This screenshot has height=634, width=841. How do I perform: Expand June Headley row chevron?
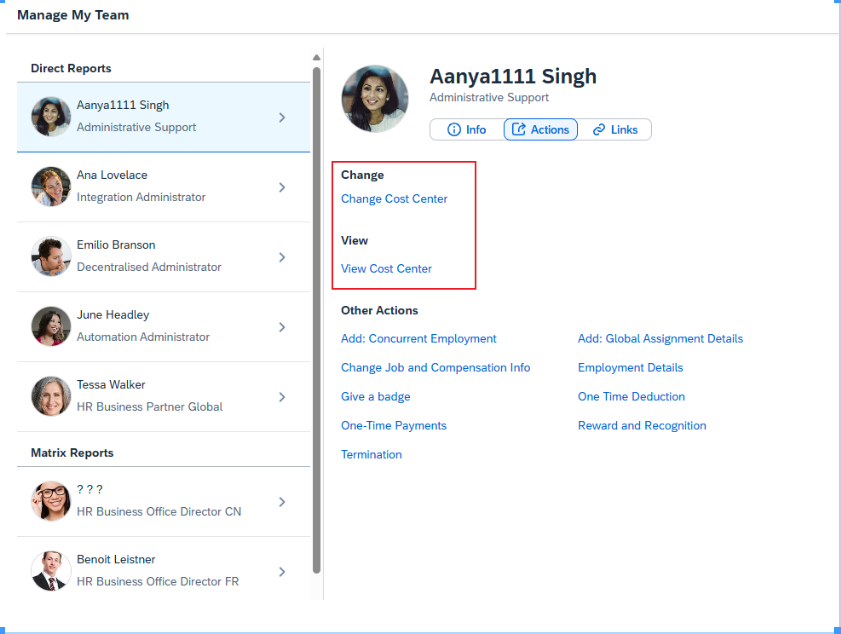point(282,327)
